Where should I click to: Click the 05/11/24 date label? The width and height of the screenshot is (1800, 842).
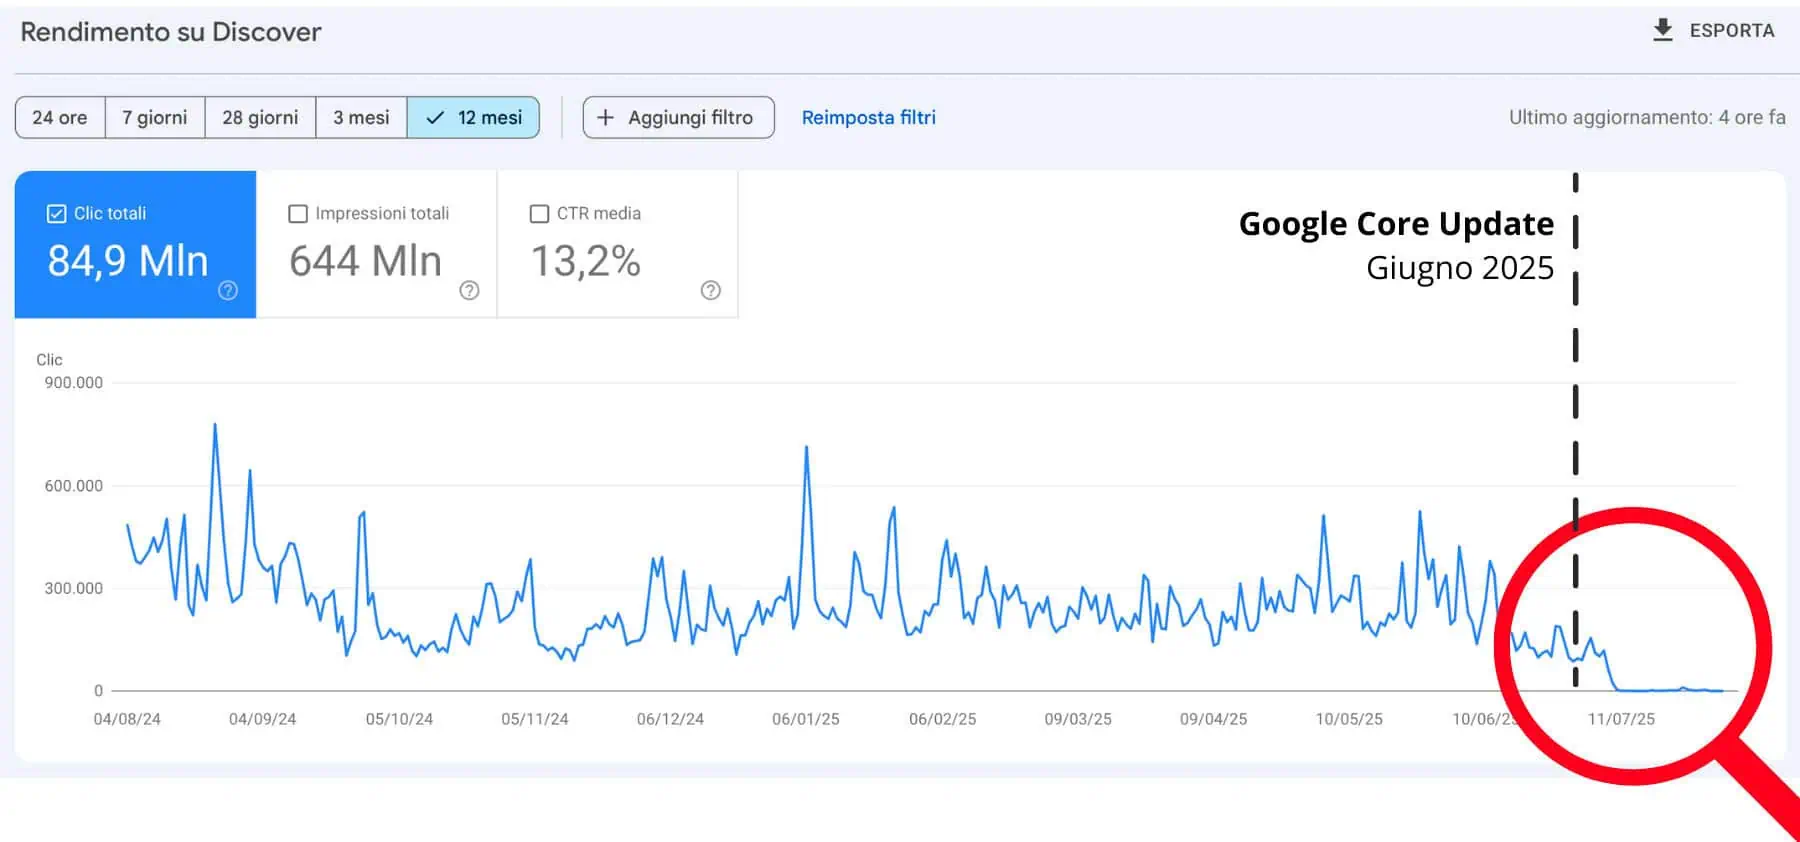535,719
